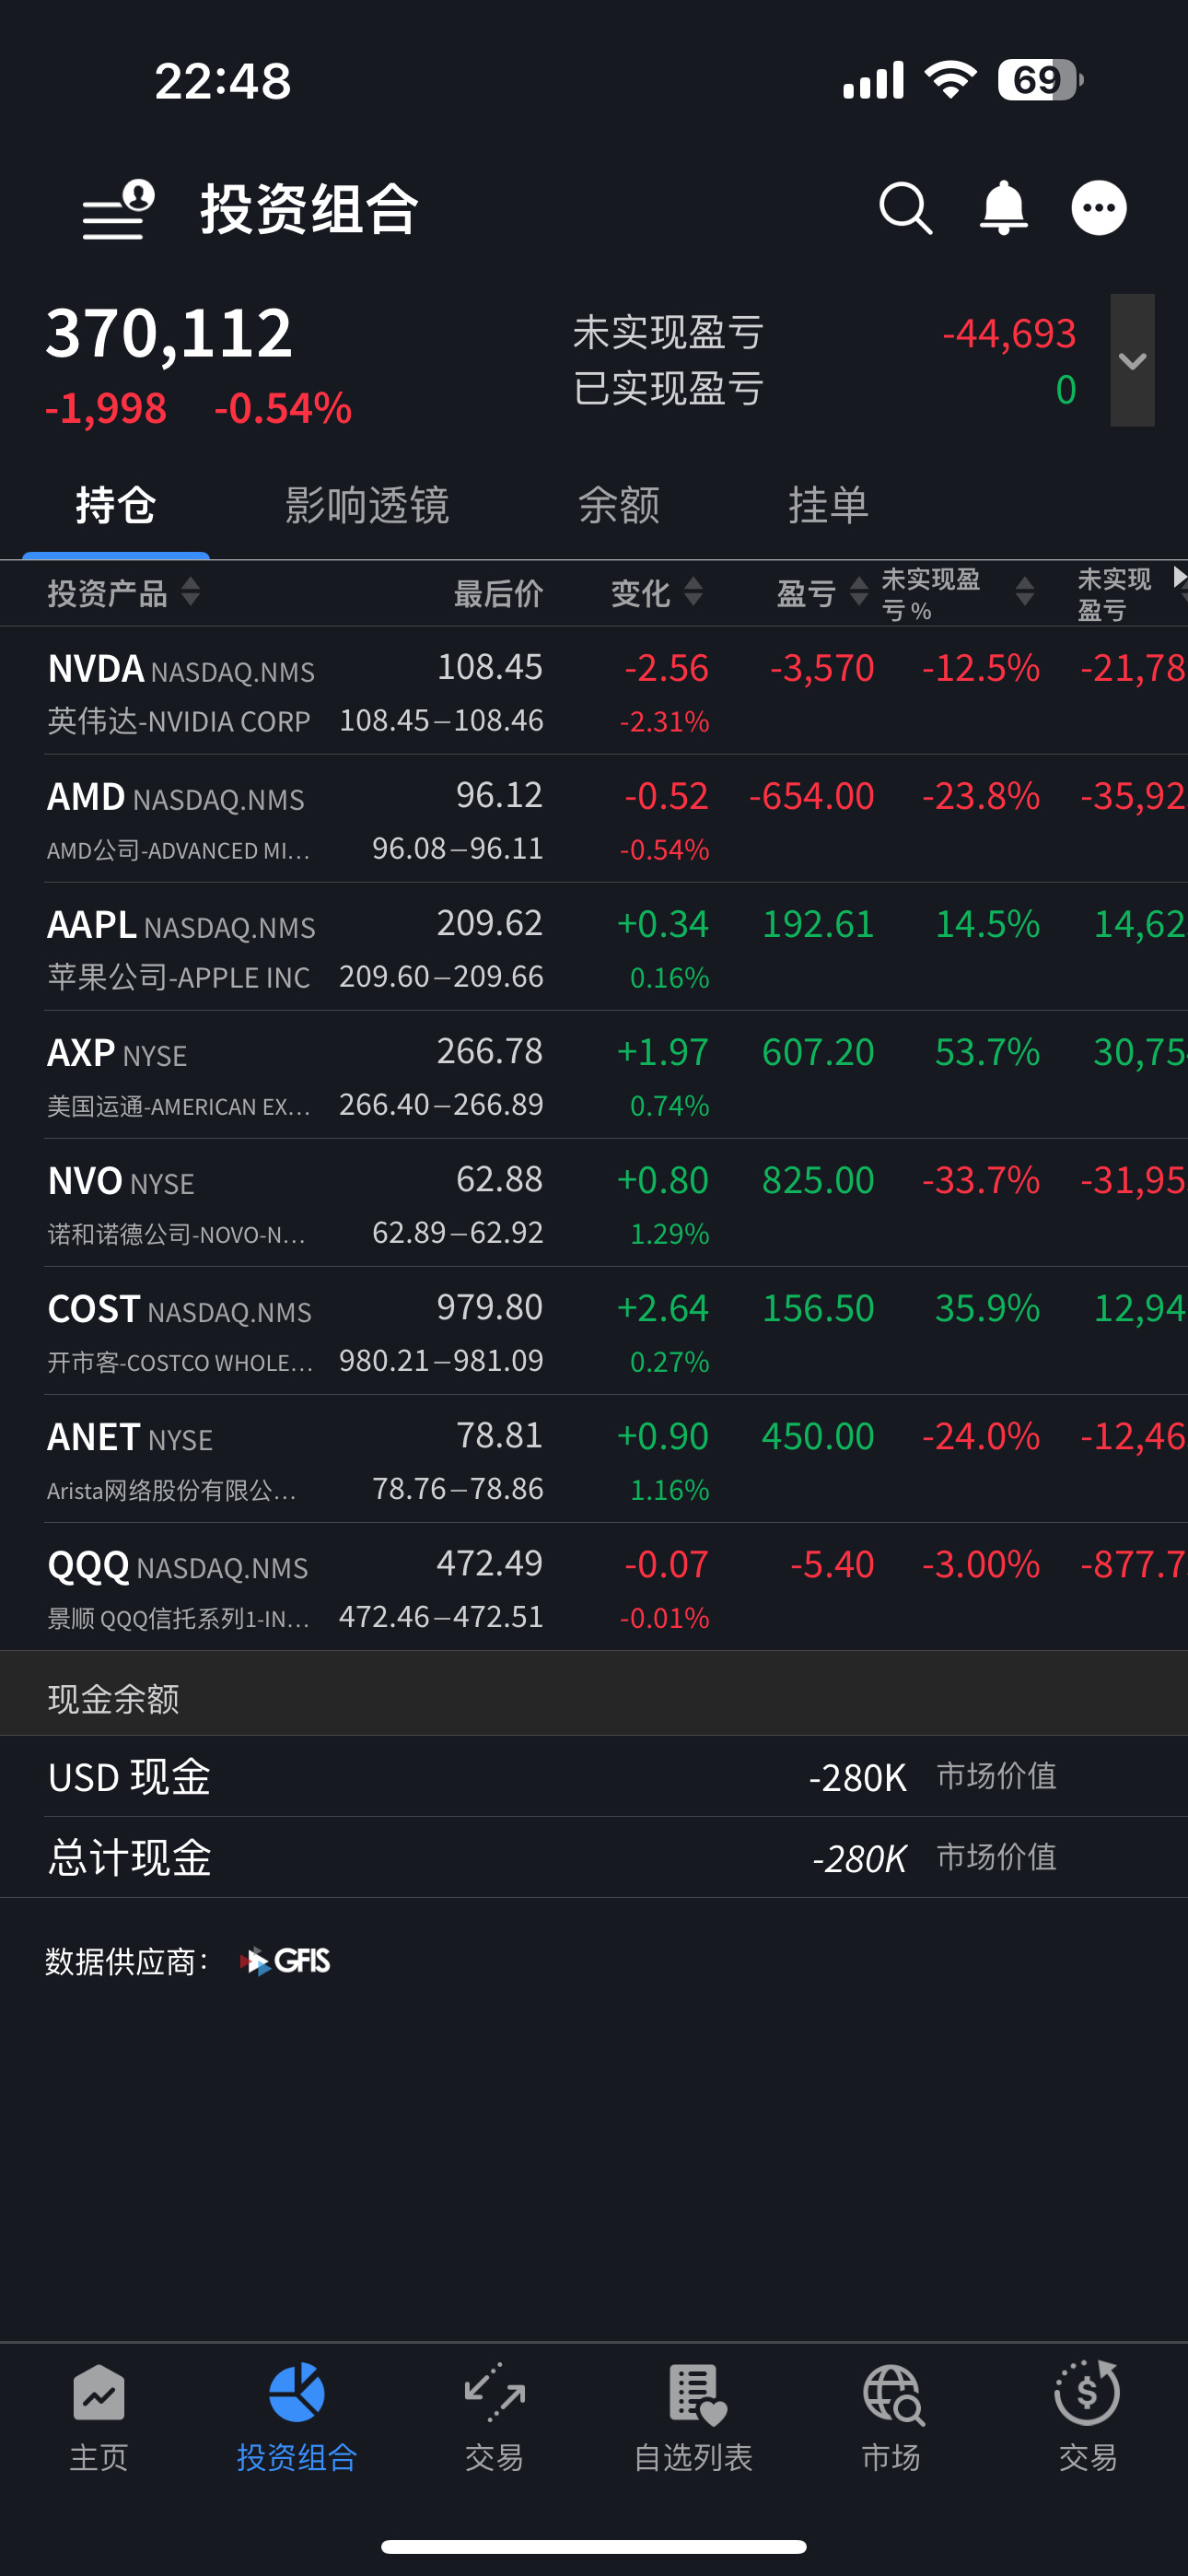This screenshot has height=2576, width=1188.
Task: Sort by unrealized P&L percent column
Action: tap(955, 593)
